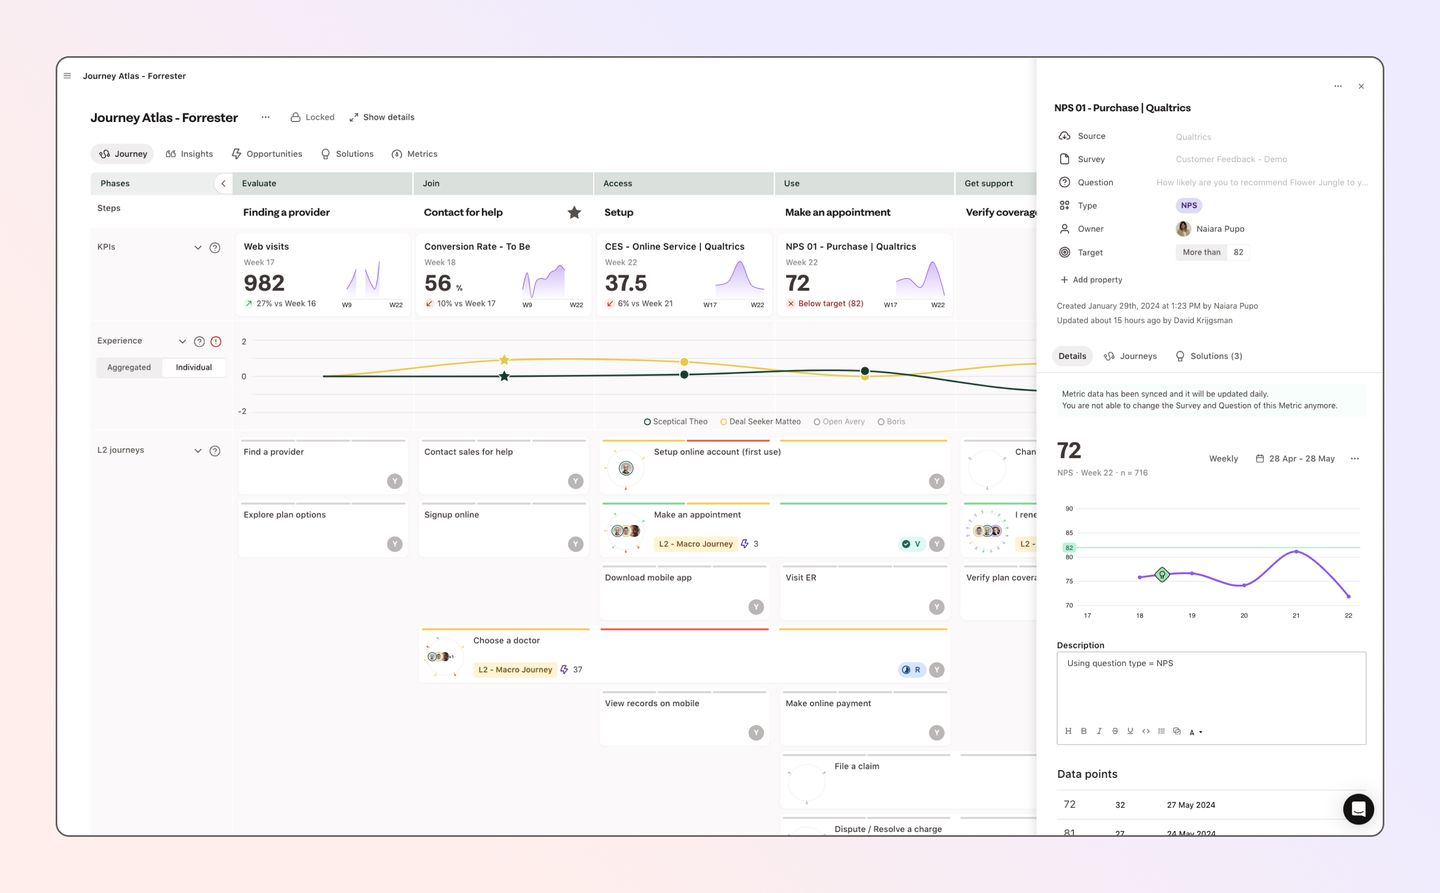Open KPIs help question mark icon
Image resolution: width=1440 pixels, height=893 pixels.
(215, 247)
